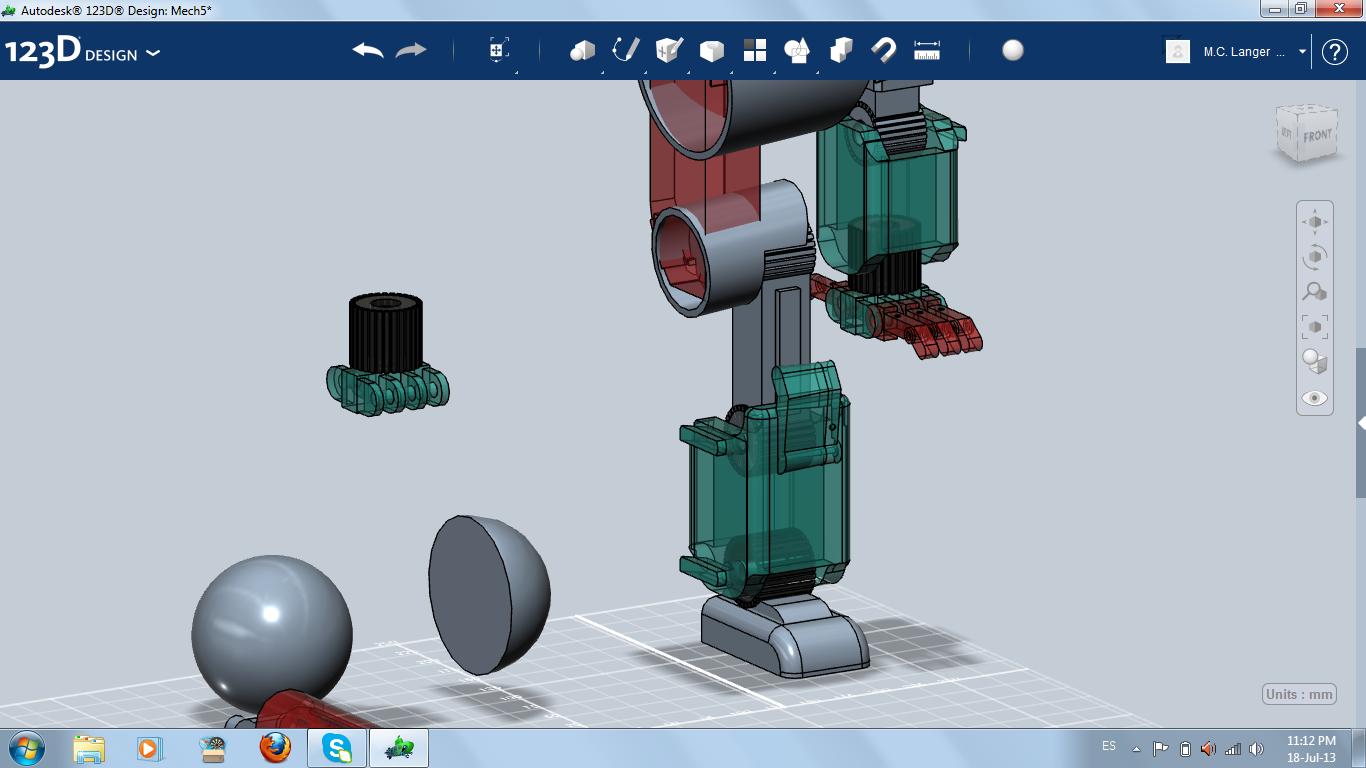Open the Help question mark
The height and width of the screenshot is (768, 1366).
[x=1335, y=52]
